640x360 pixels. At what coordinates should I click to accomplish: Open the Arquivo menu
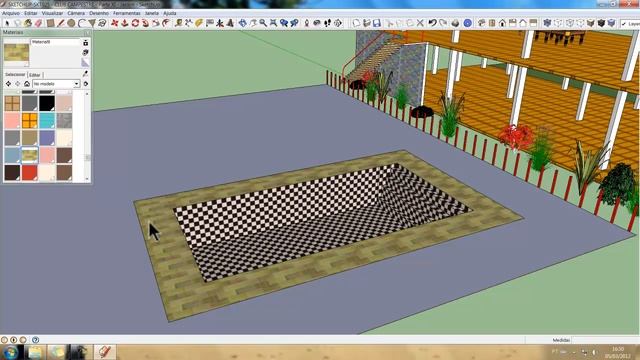coord(11,13)
